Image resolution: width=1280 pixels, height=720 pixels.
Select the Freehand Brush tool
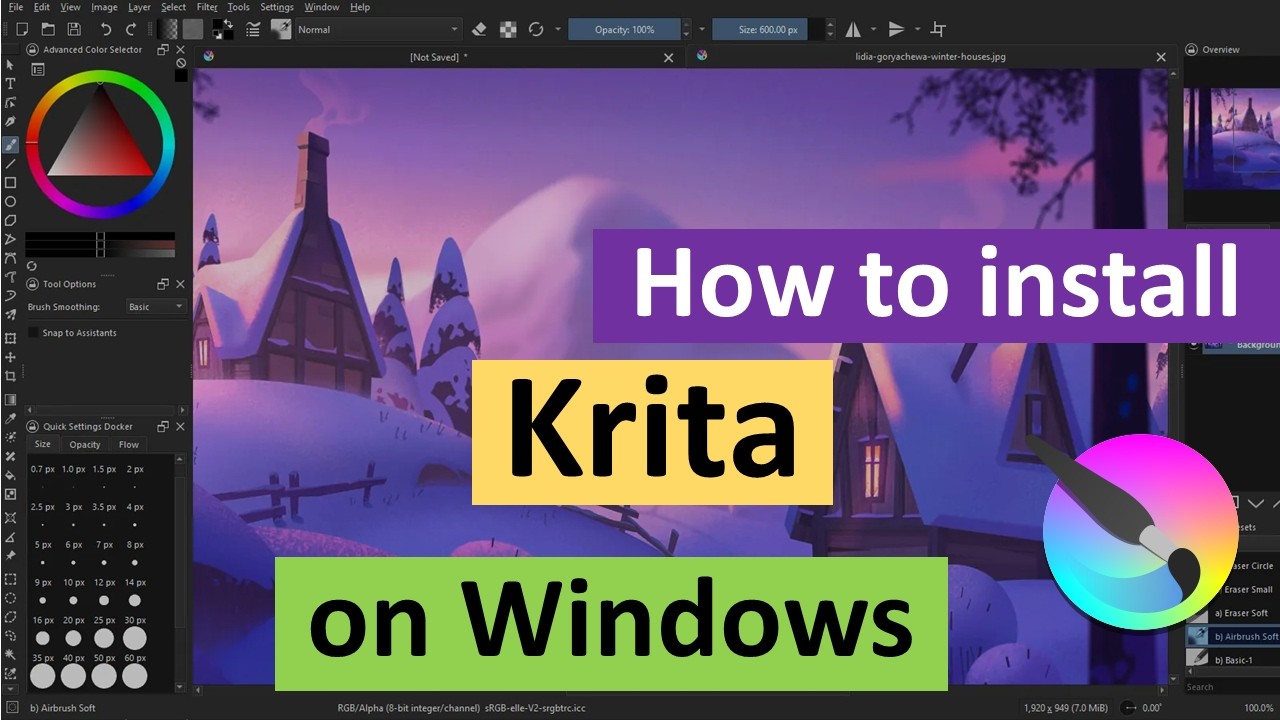pos(11,144)
